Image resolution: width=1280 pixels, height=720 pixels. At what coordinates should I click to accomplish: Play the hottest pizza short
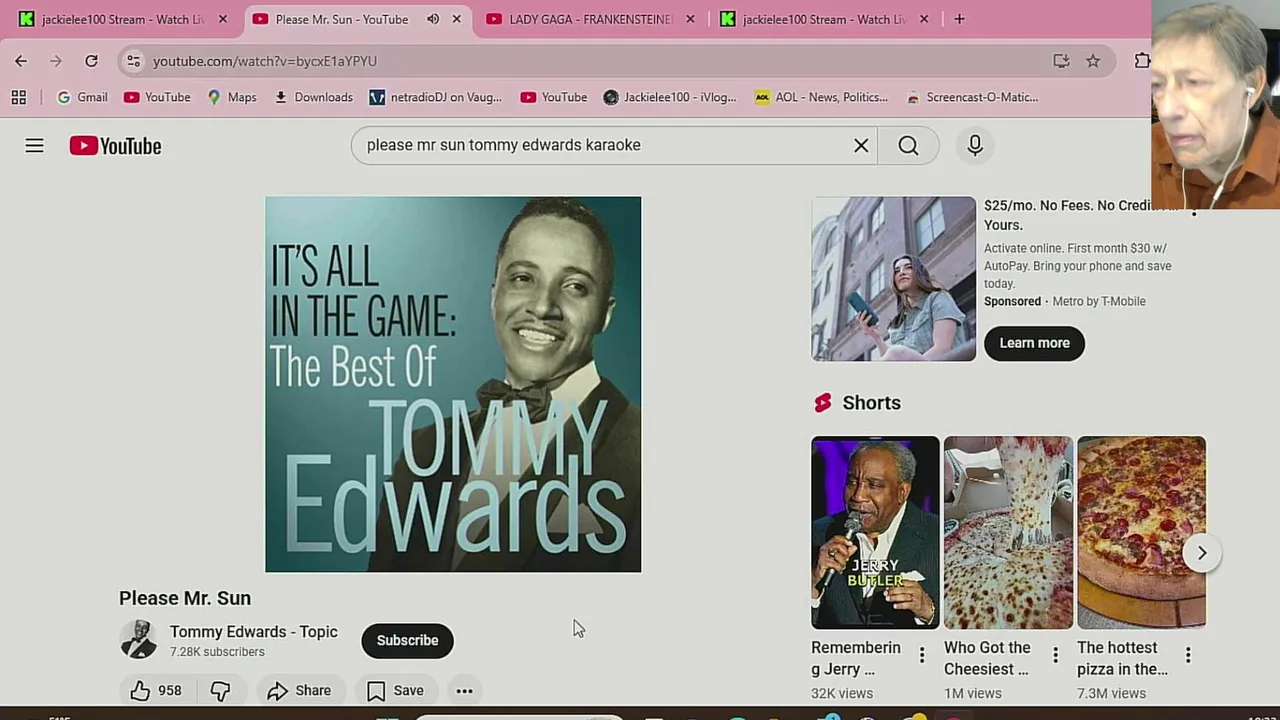1141,532
